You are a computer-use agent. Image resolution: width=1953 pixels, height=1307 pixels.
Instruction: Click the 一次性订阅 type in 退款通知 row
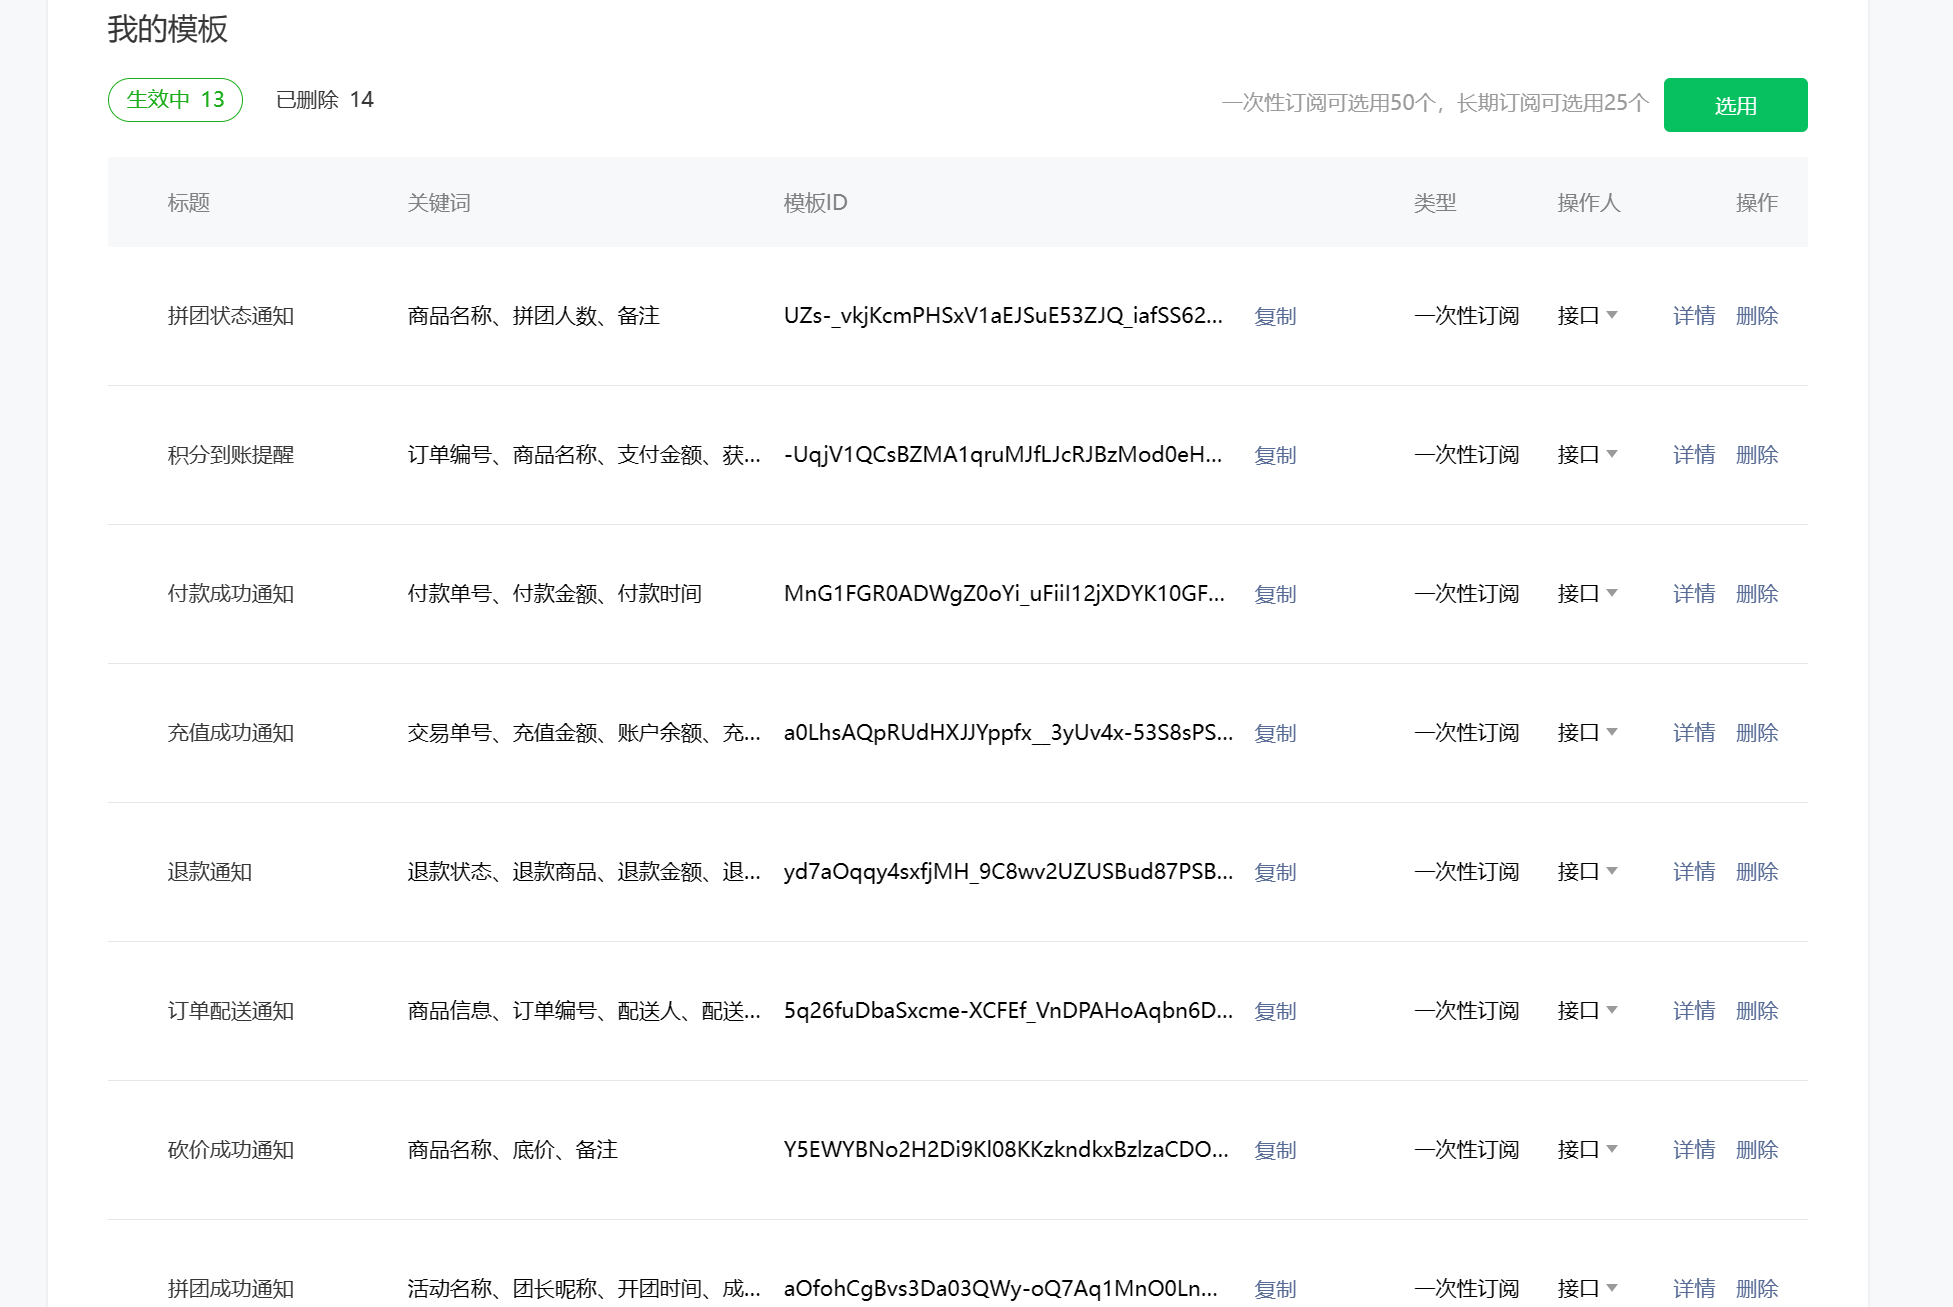[1467, 872]
